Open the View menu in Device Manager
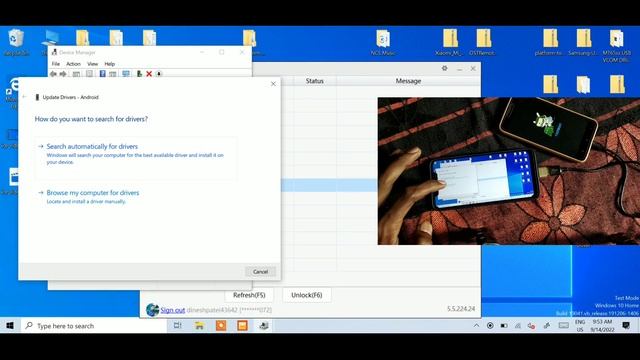 click(x=93, y=64)
